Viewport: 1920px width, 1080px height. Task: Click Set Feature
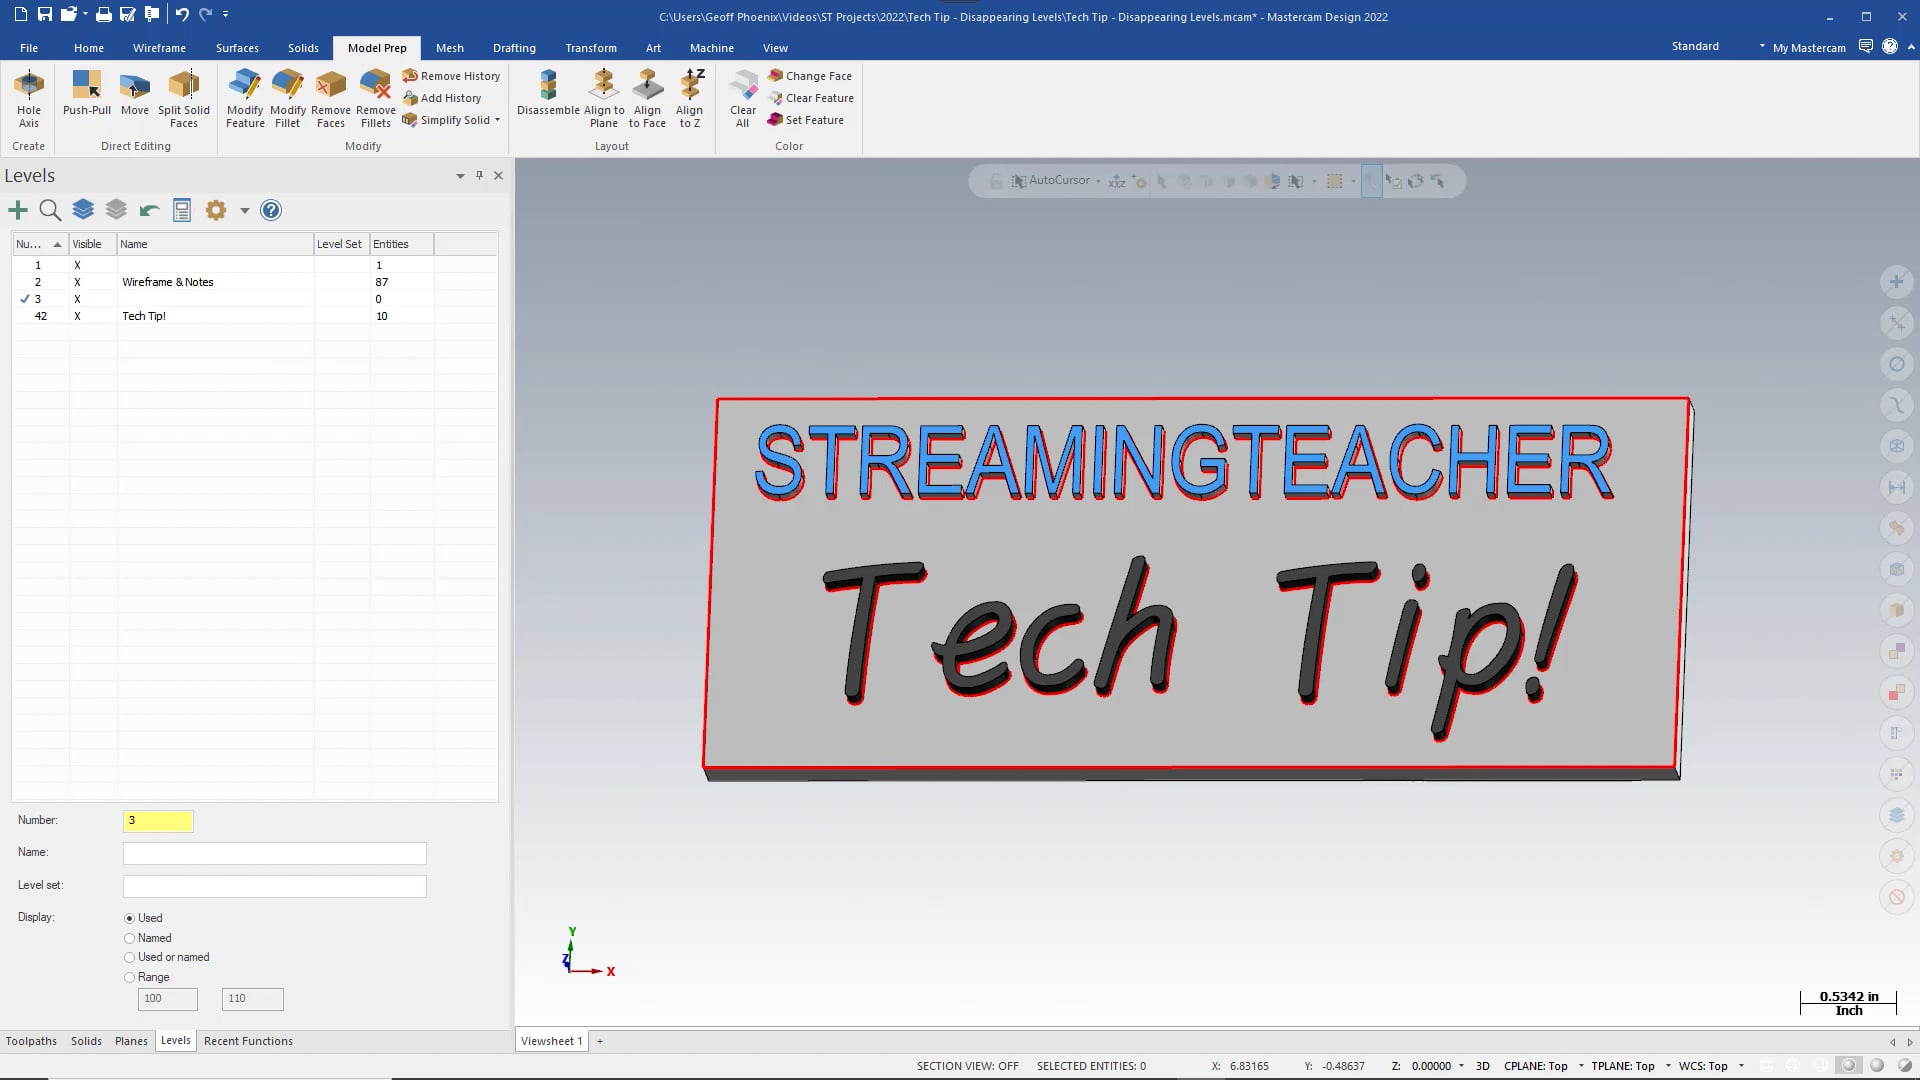tap(806, 120)
